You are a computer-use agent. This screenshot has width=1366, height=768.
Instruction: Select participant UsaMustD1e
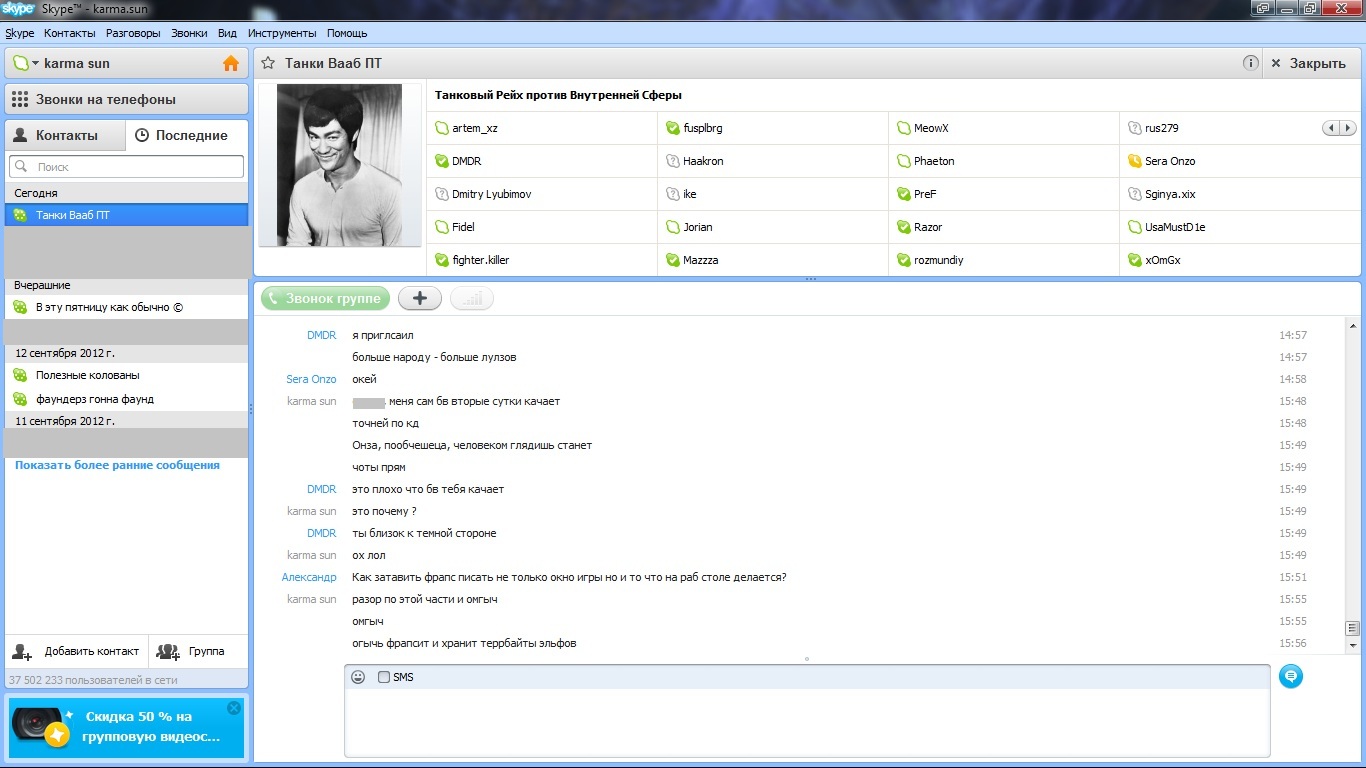pyautogui.click(x=1175, y=227)
